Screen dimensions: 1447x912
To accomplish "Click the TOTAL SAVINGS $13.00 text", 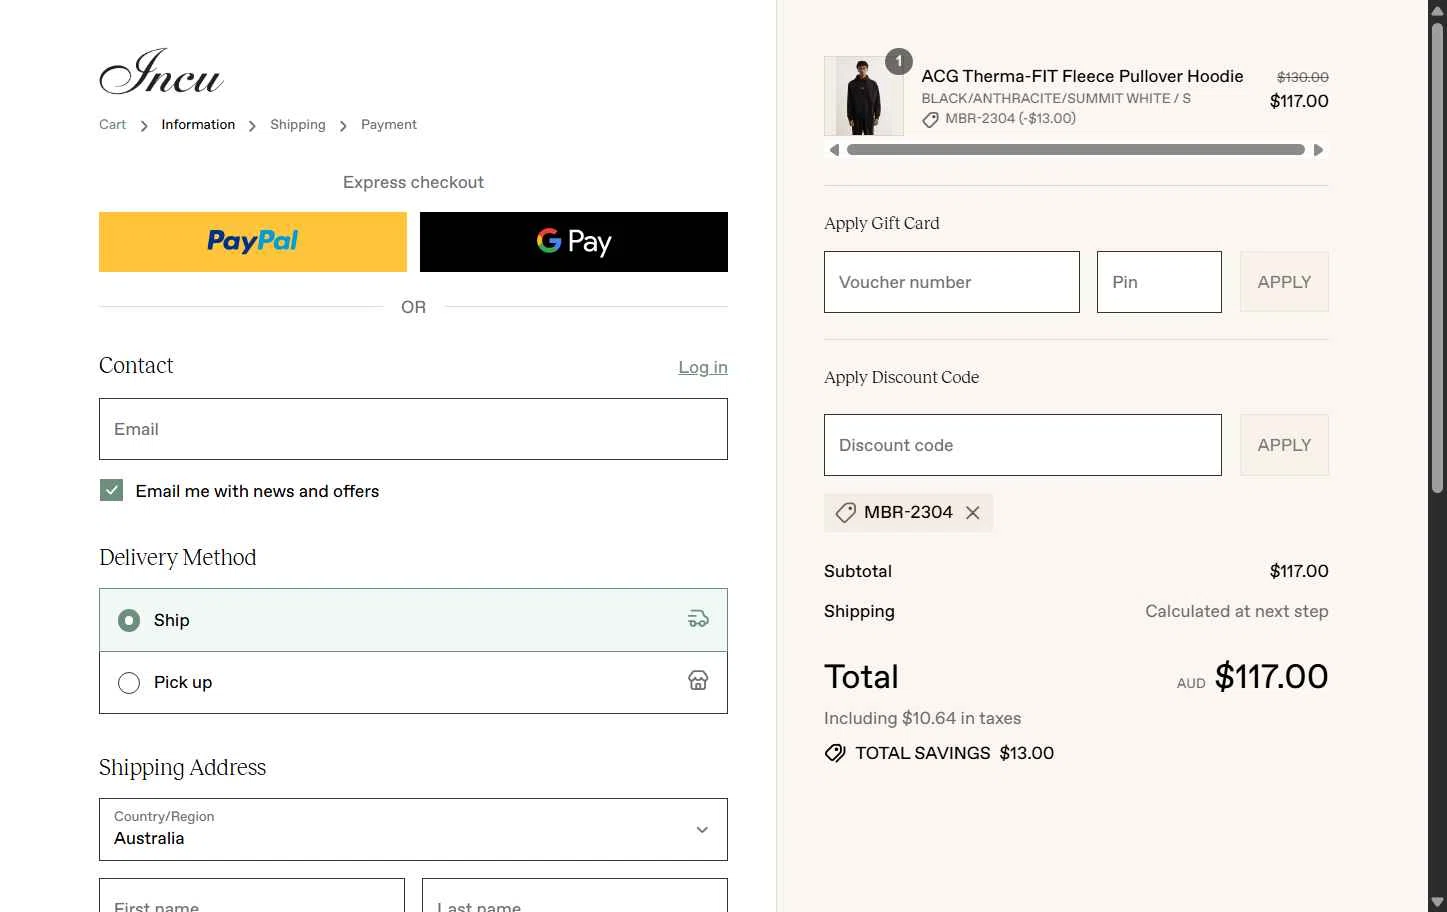I will 954,753.
